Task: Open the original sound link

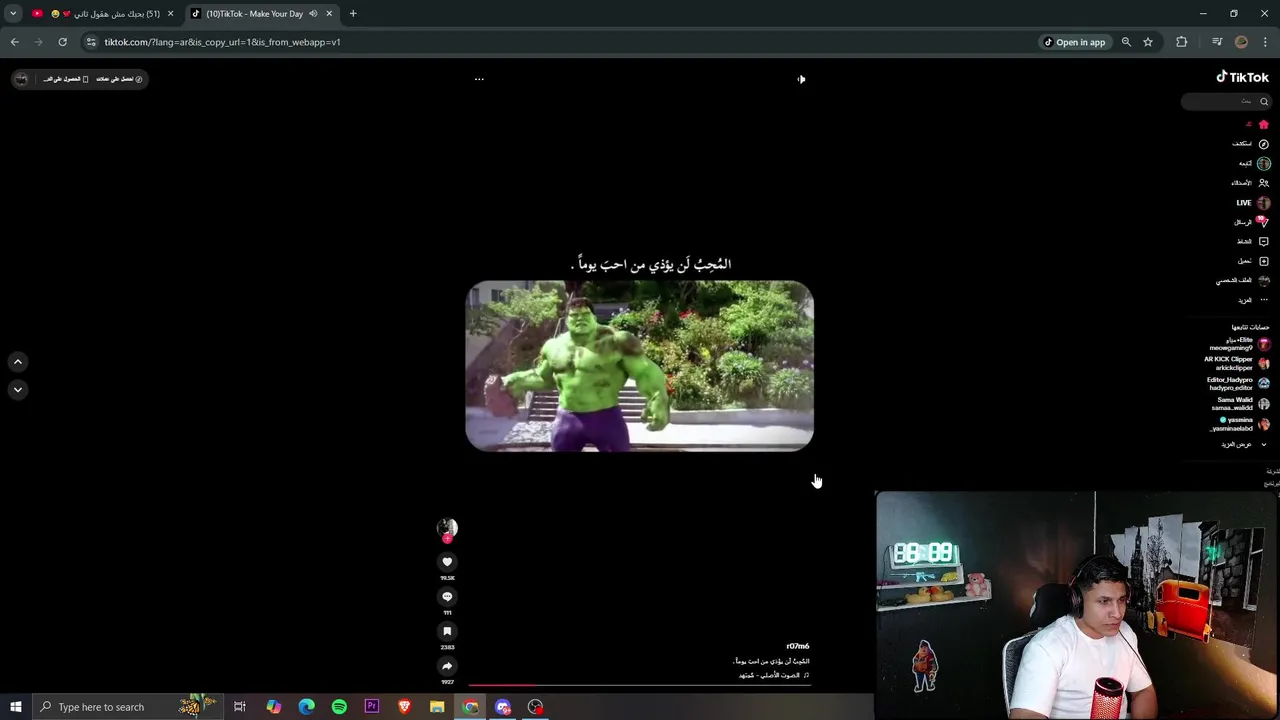Action: pyautogui.click(x=774, y=675)
